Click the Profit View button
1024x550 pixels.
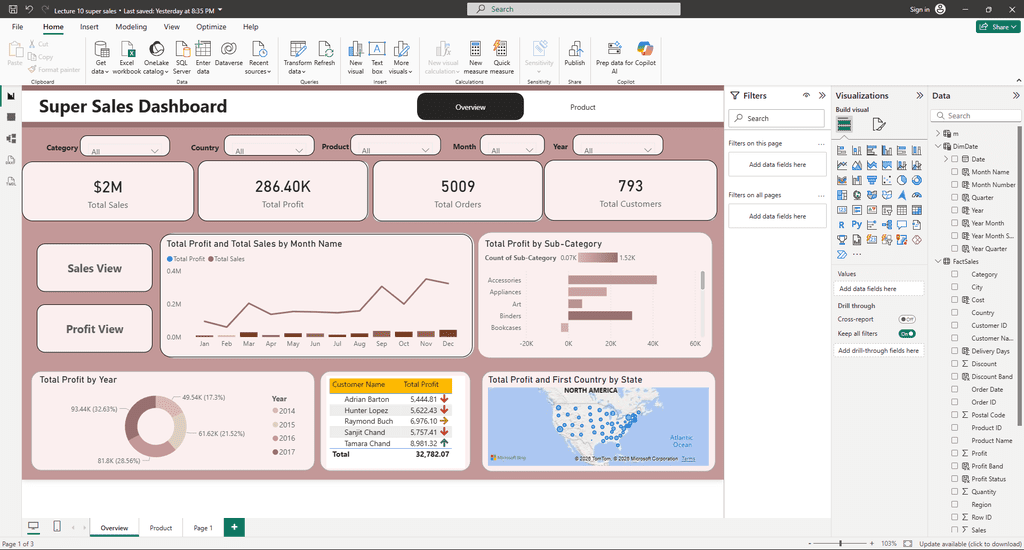coord(95,329)
